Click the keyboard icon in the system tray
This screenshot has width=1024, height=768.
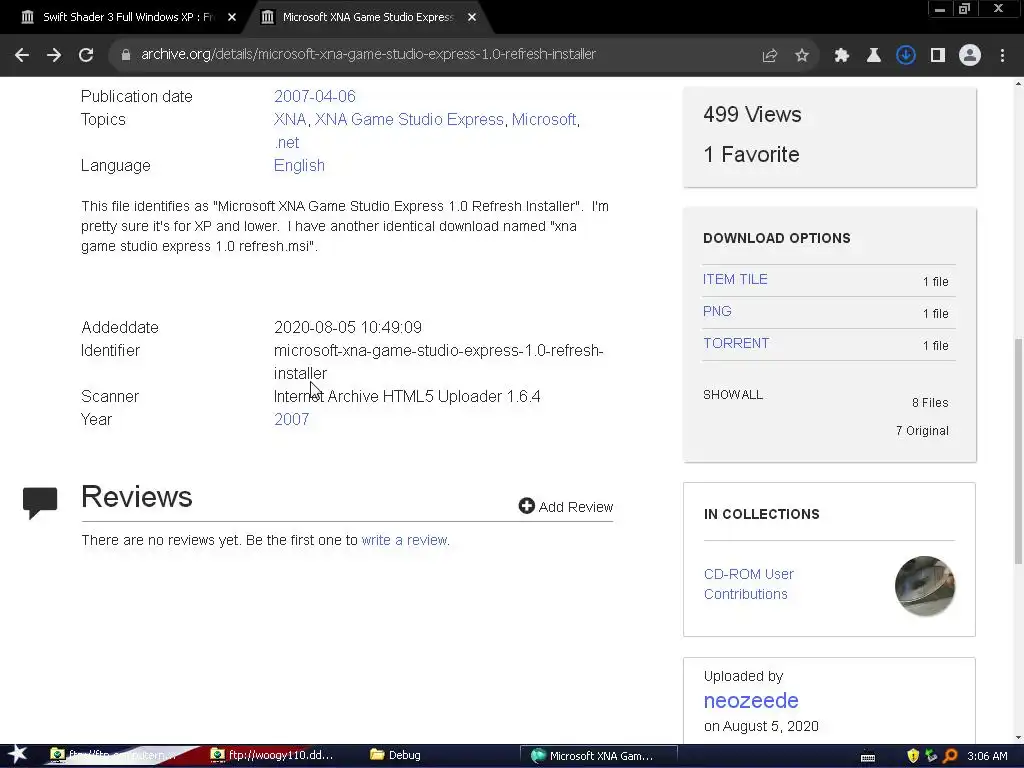[x=868, y=756]
